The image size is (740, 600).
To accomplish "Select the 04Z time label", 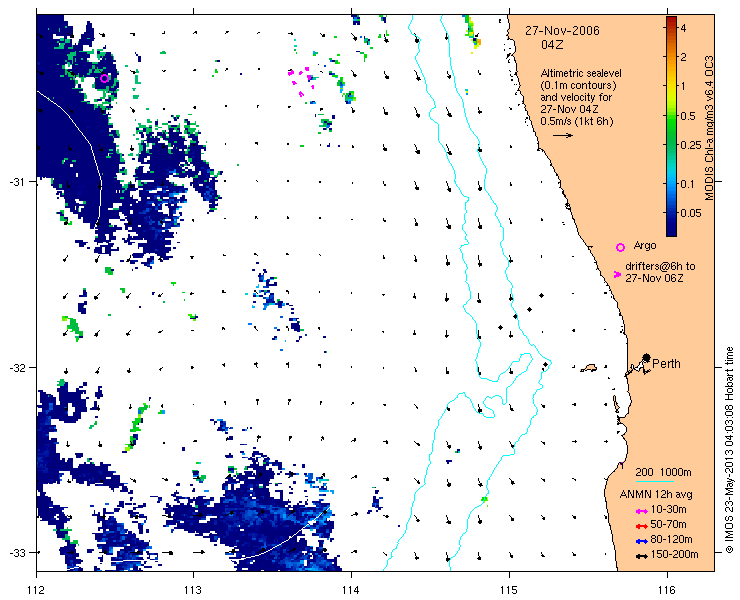I will (x=552, y=45).
